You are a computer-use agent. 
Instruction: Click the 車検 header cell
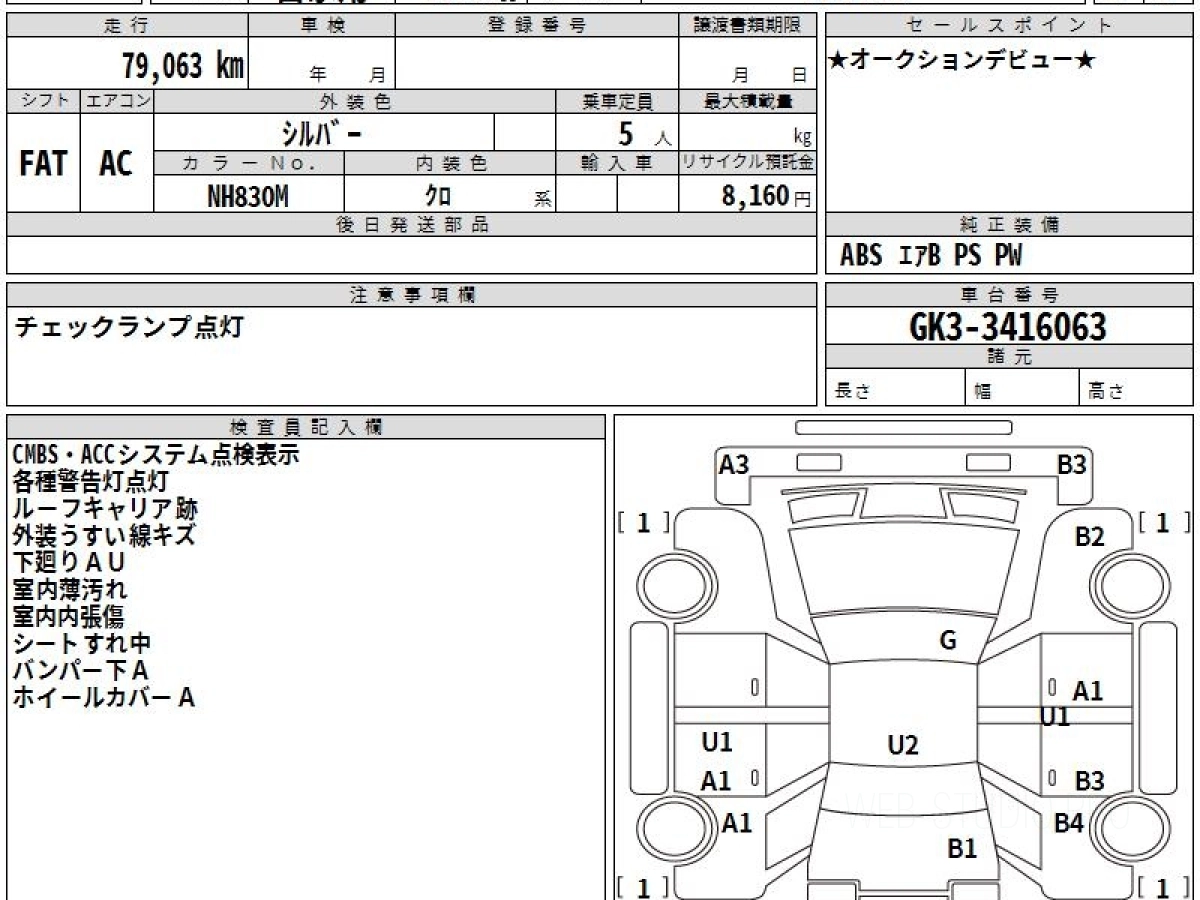(x=321, y=26)
